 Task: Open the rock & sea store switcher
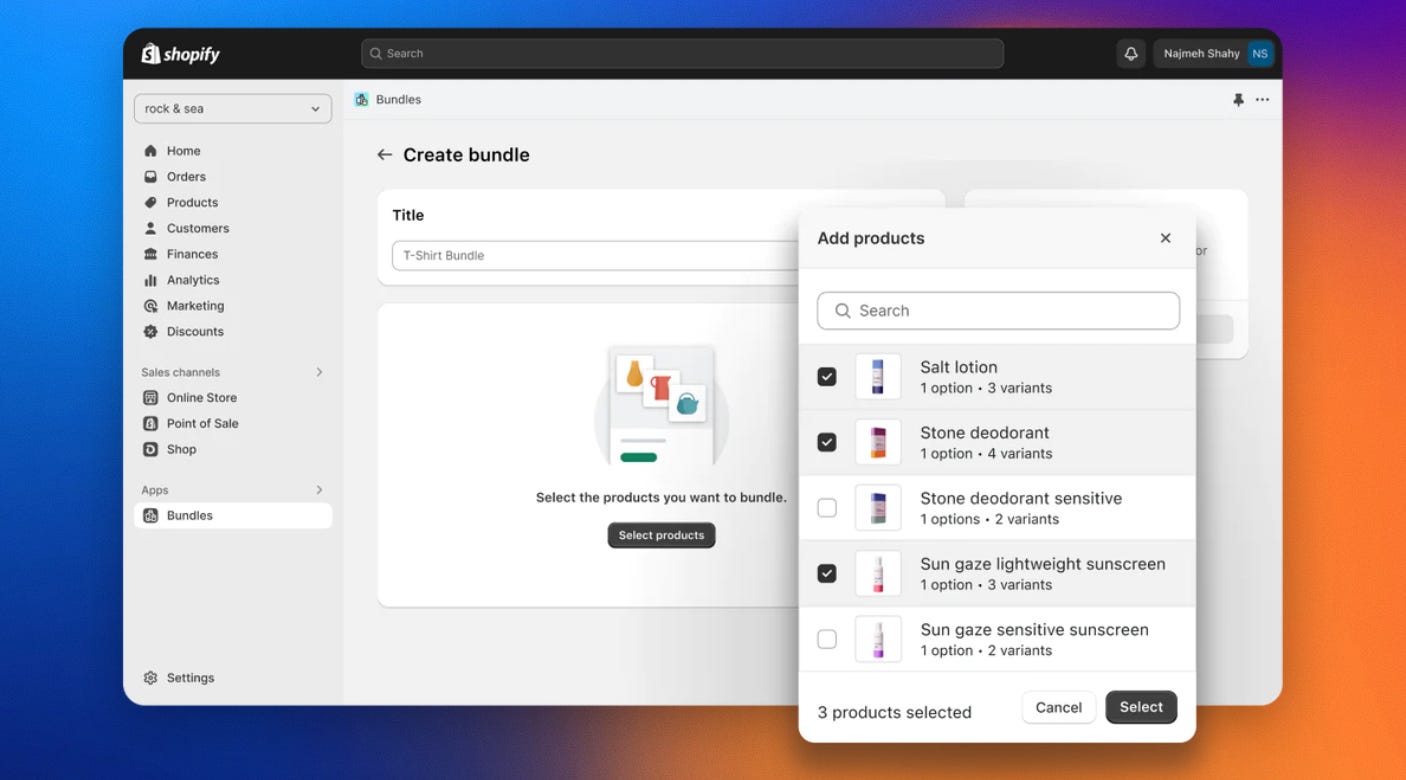(233, 109)
